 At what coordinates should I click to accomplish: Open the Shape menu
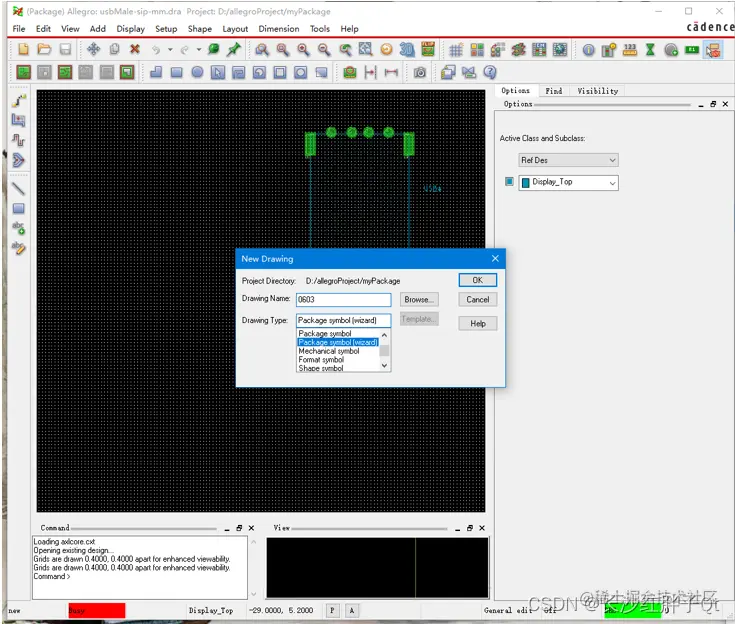(x=200, y=29)
